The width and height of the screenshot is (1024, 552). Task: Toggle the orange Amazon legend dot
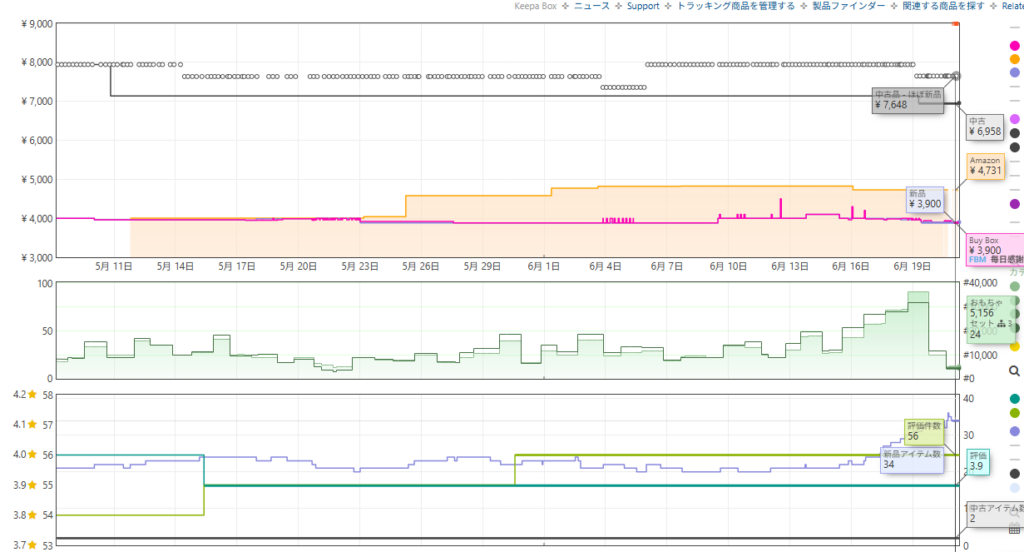(x=1014, y=59)
